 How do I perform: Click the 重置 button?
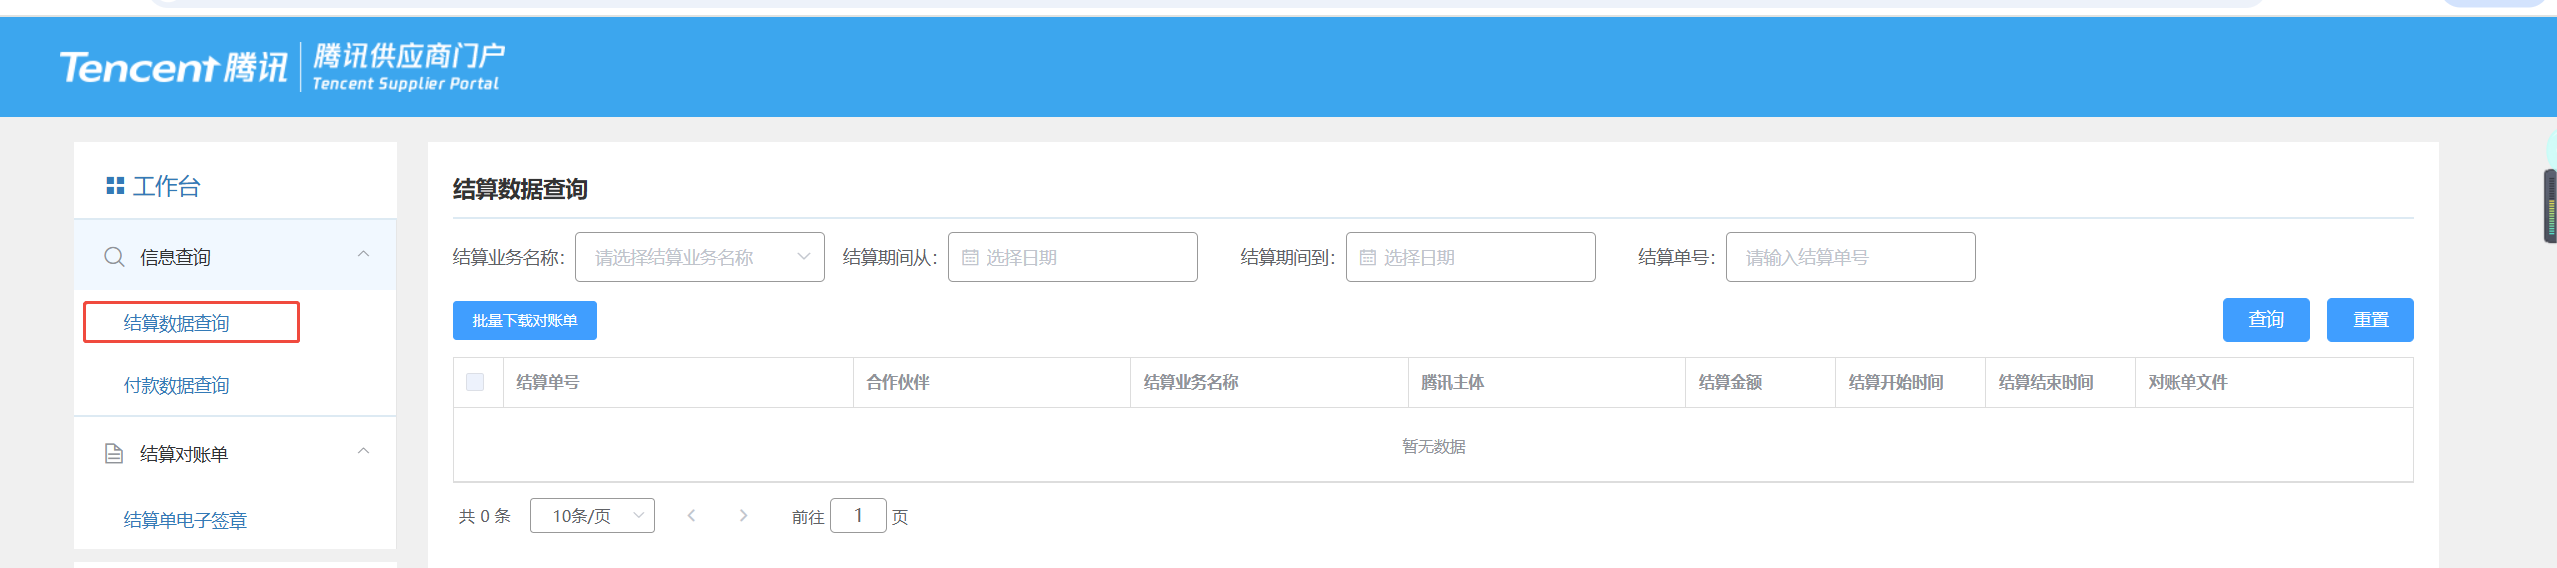tap(2370, 320)
